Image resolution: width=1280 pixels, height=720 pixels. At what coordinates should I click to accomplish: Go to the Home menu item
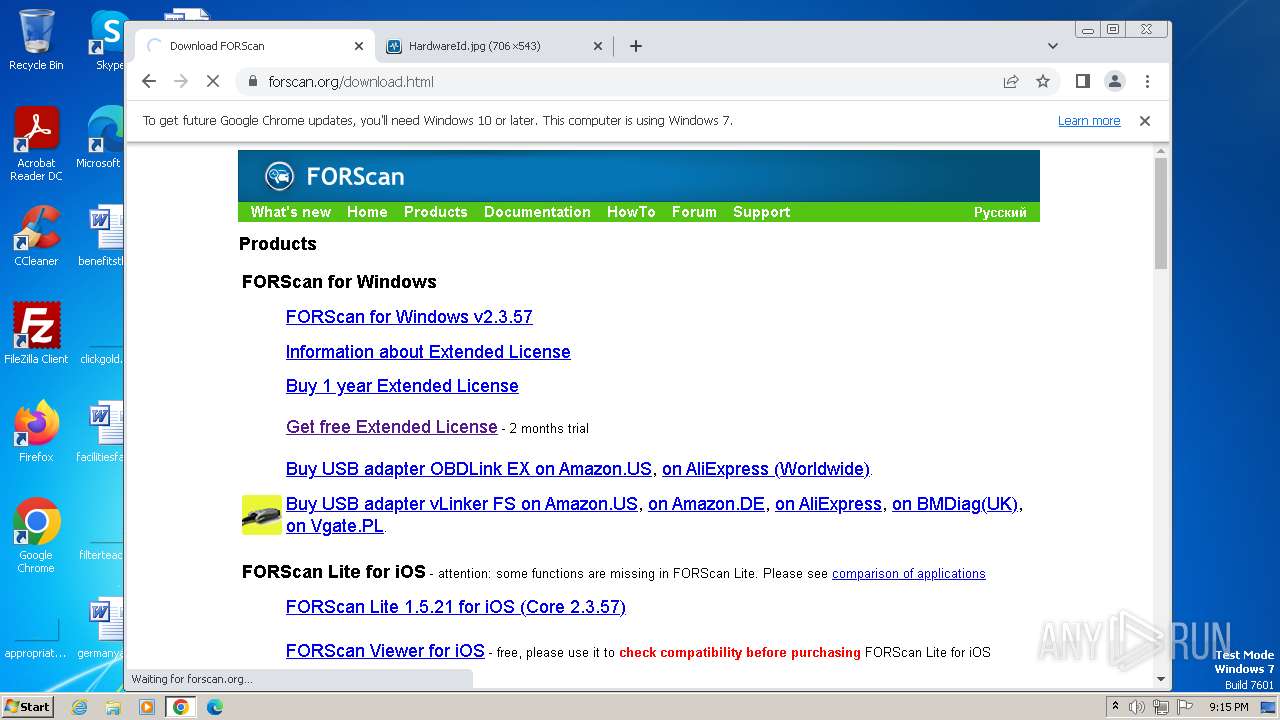tap(367, 212)
